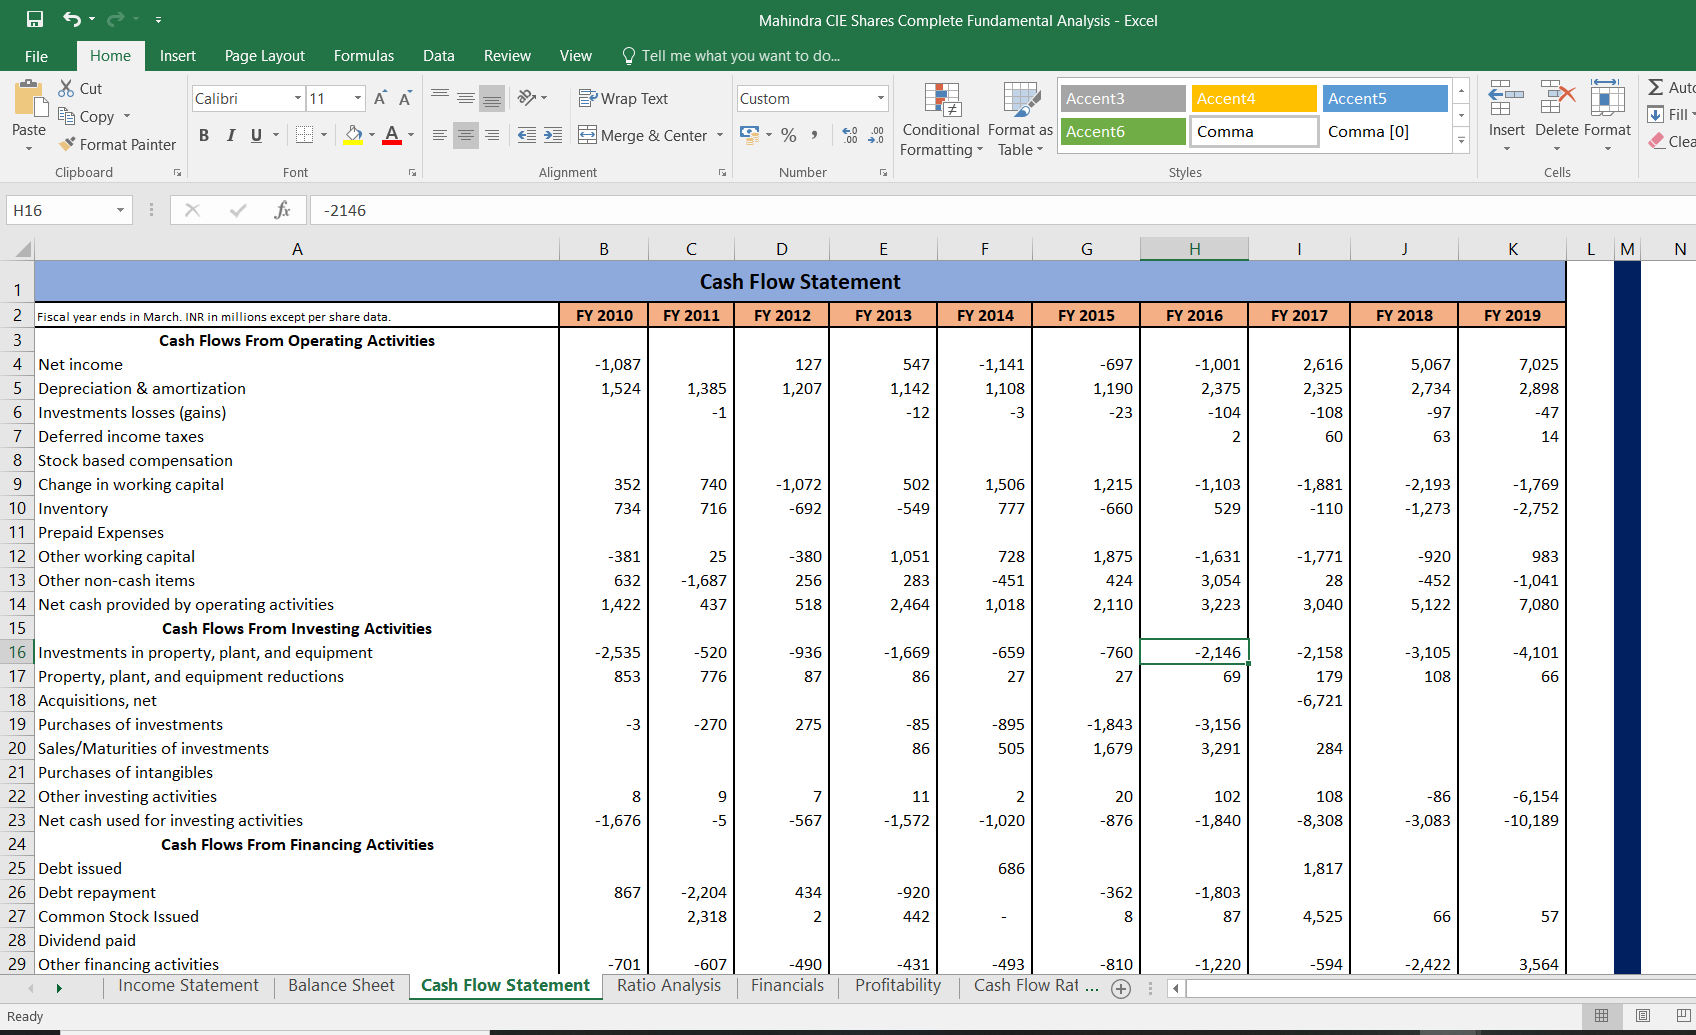The height and width of the screenshot is (1035, 1696).
Task: Click the Format cells icon
Action: [x=1607, y=98]
